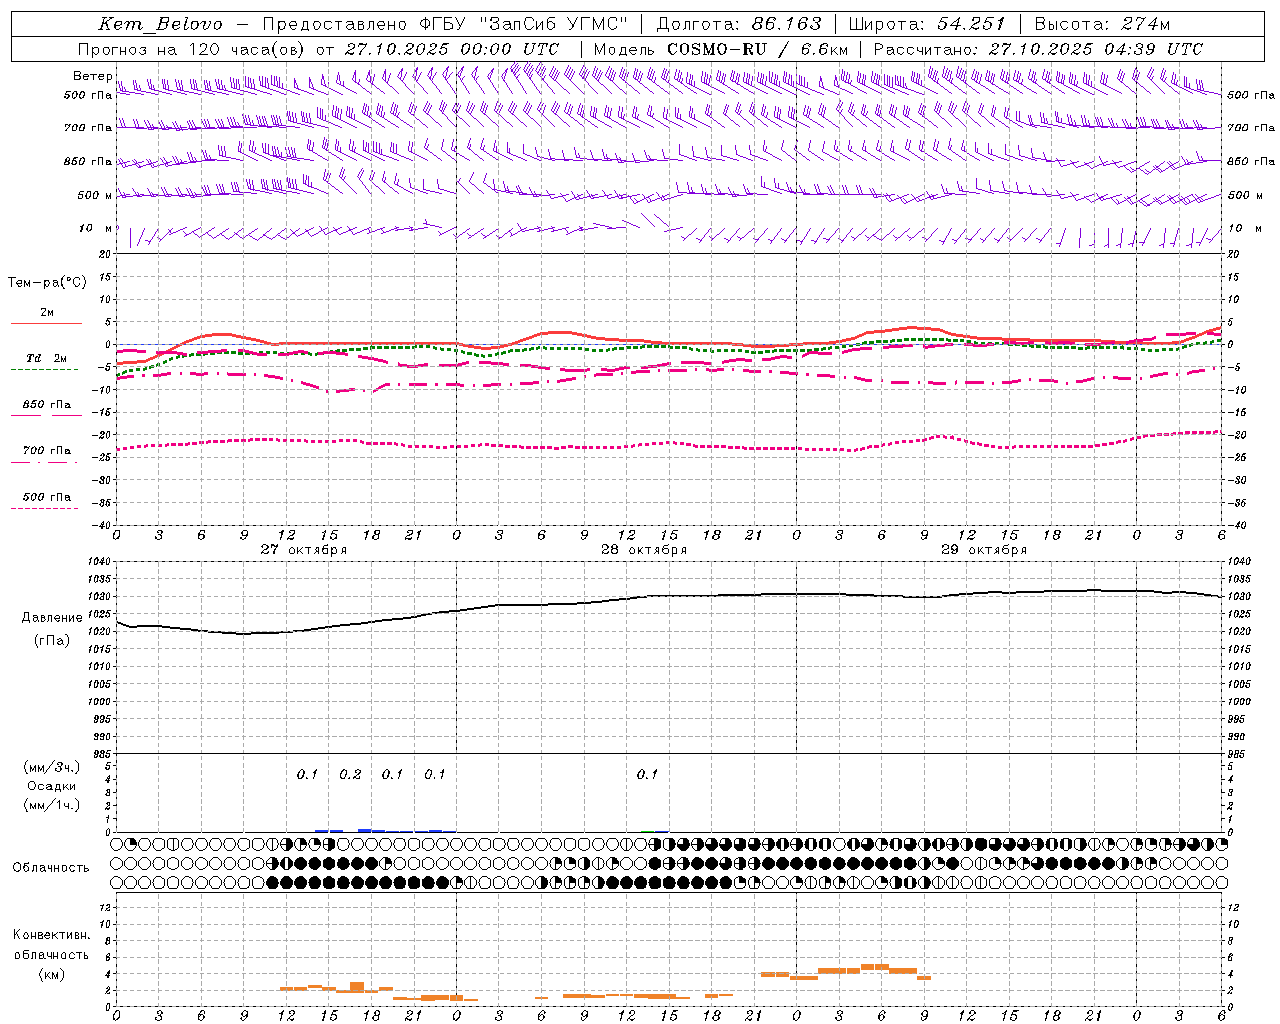Select the forecast start 27.10.2025 00:00 UTC
The height and width of the screenshot is (1024, 1280).
click(452, 49)
